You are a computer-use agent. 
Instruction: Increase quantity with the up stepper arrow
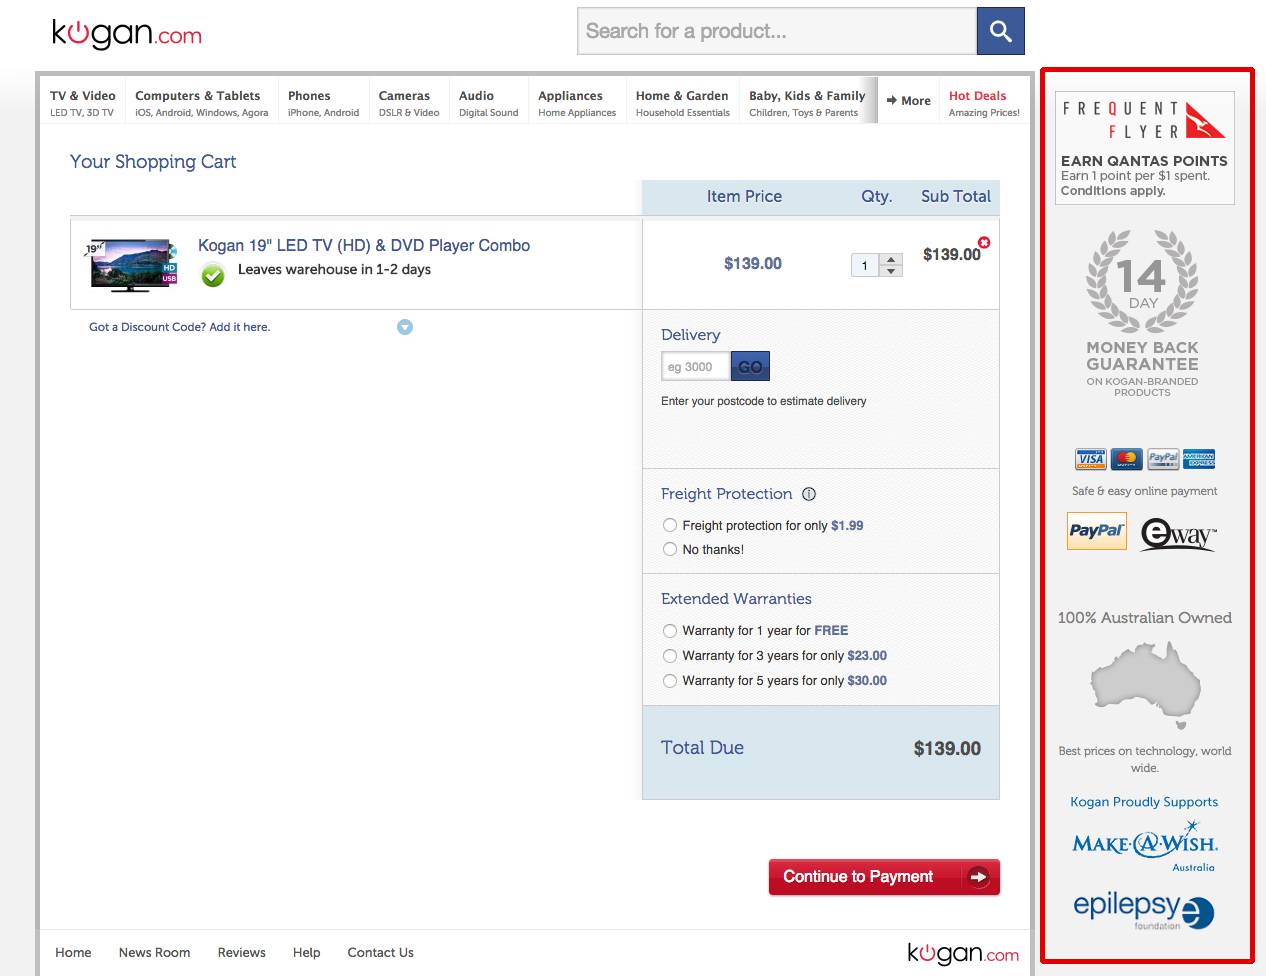point(891,259)
